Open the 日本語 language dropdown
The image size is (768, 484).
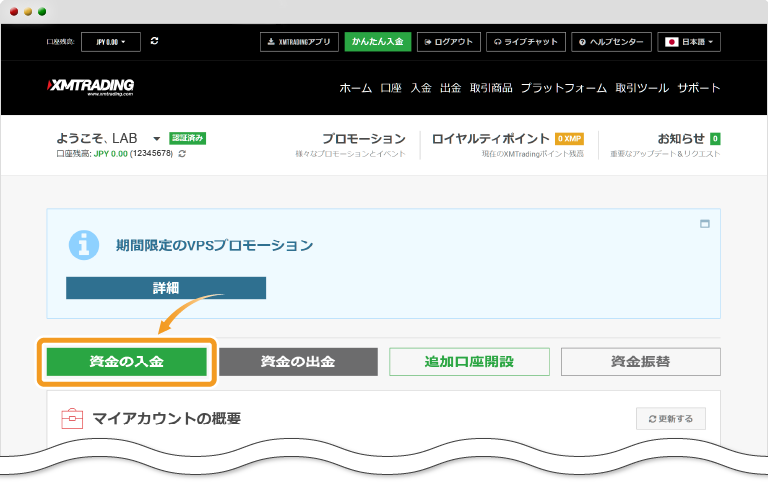[689, 42]
